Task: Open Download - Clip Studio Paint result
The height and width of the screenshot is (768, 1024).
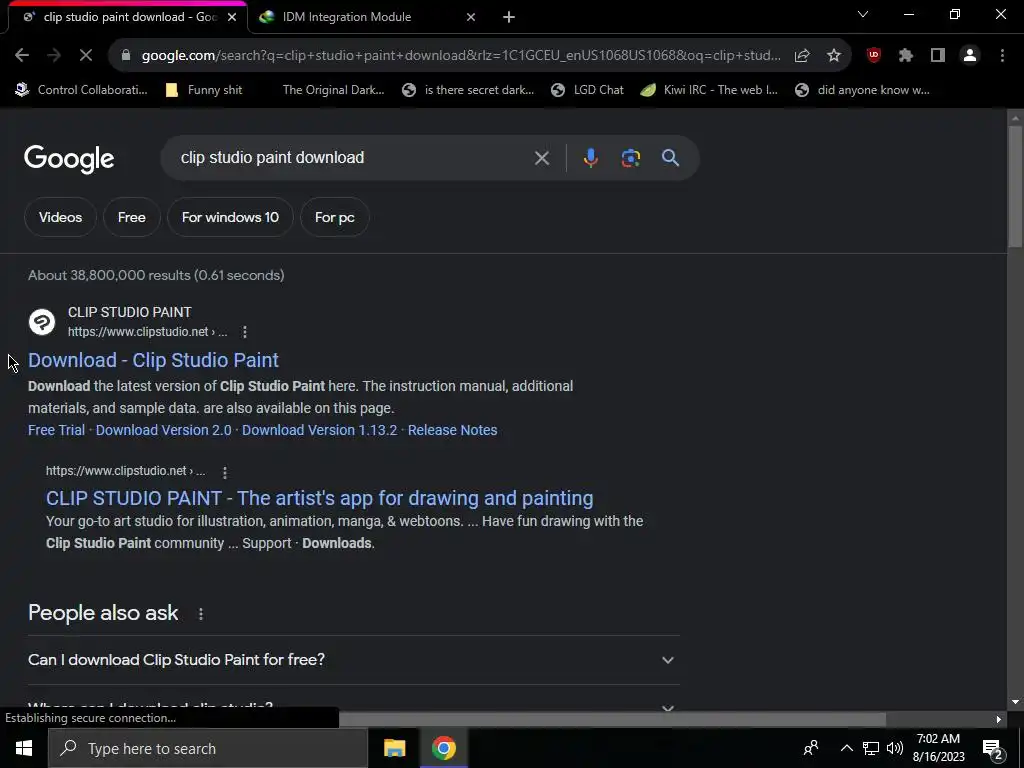Action: click(153, 360)
